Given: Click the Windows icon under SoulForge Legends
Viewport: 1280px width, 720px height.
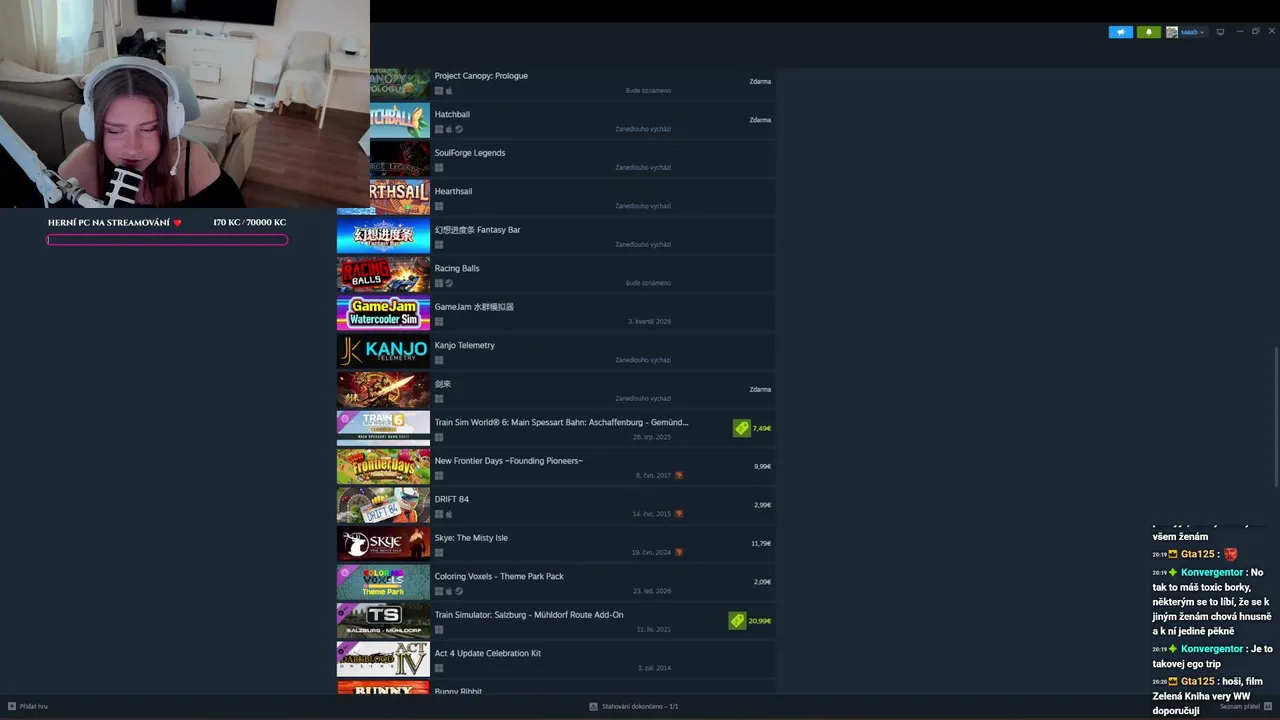Looking at the screenshot, I should coord(438,168).
